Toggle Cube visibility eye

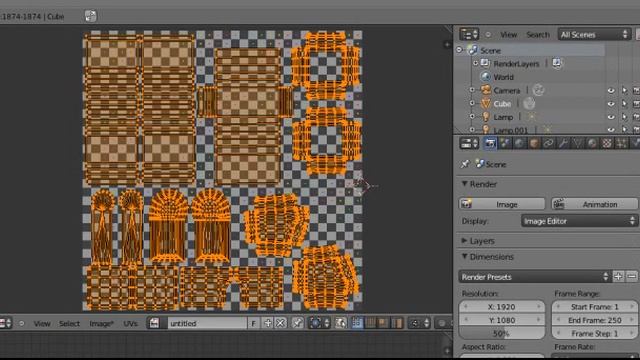click(611, 104)
